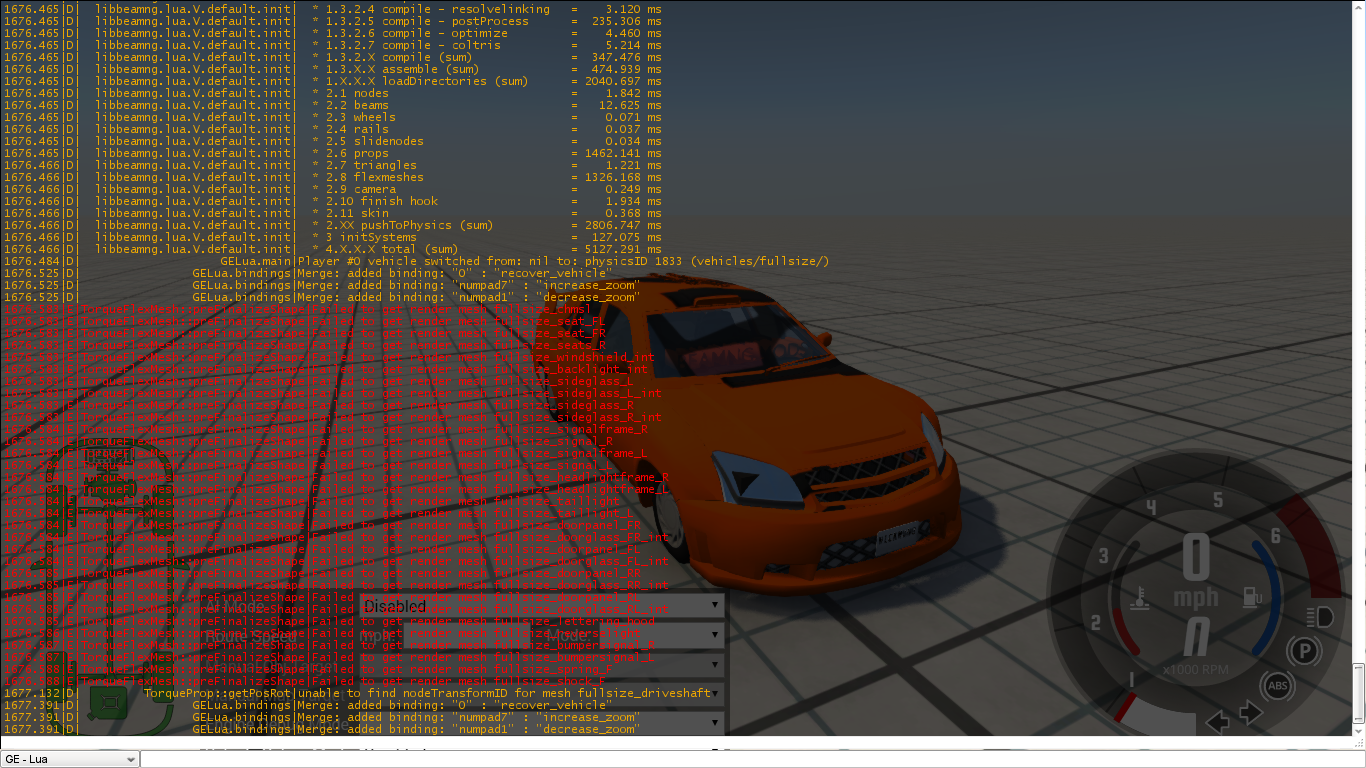The width and height of the screenshot is (1366, 768).
Task: Click the 'compile - coltris' log line
Action: (332, 45)
